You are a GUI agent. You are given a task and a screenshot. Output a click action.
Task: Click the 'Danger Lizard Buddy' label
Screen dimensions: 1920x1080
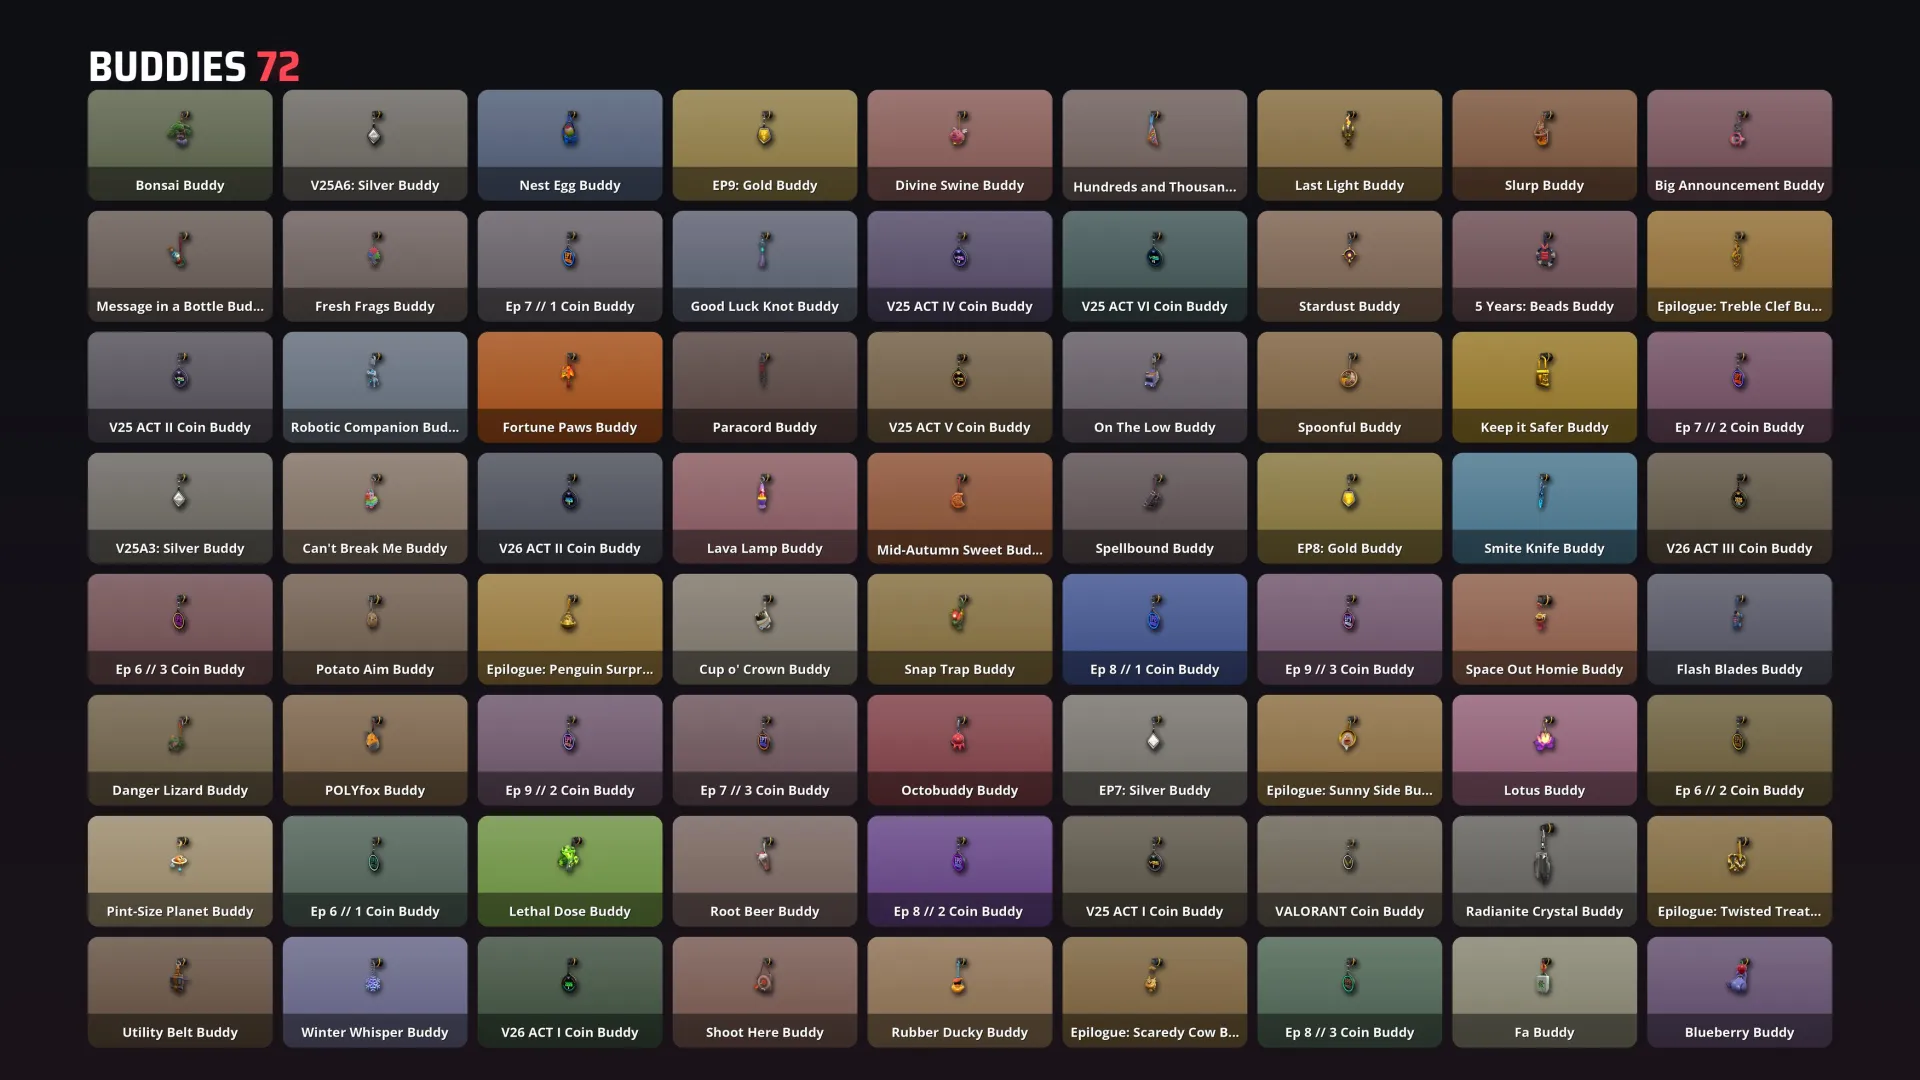coord(180,790)
